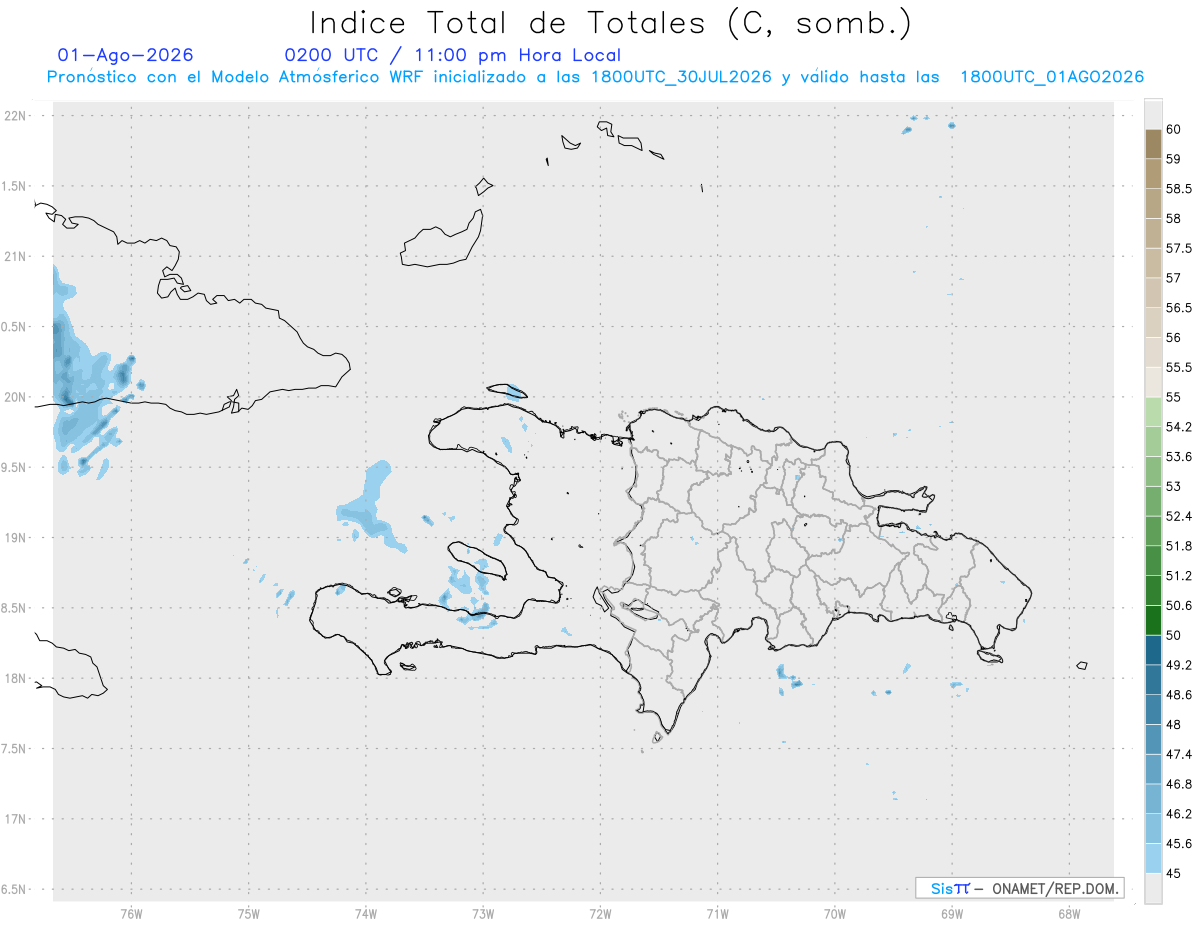Click the colorbar label '51.2'
Image resolution: width=1200 pixels, height=927 pixels.
(x=1179, y=576)
